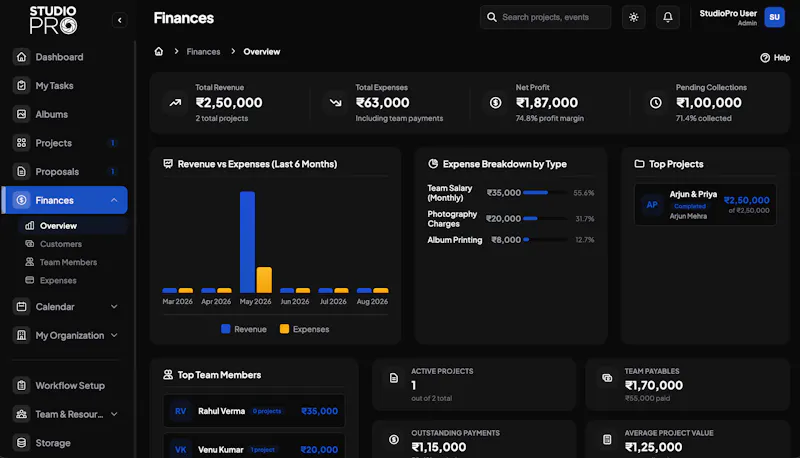Click the Team & Resources people icon
800x458 pixels.
21,414
